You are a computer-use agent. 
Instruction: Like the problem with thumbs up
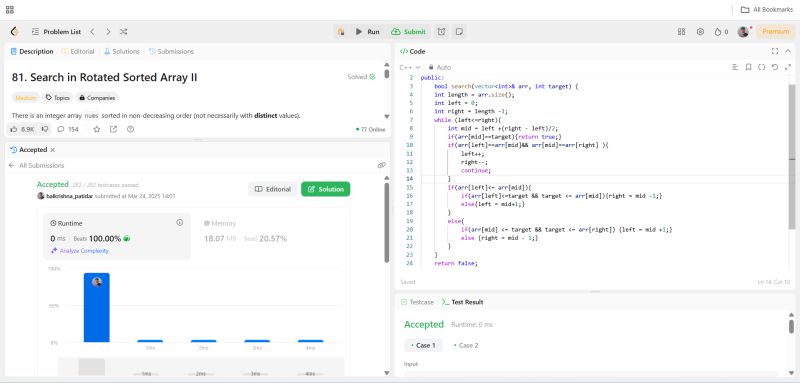tap(22, 130)
